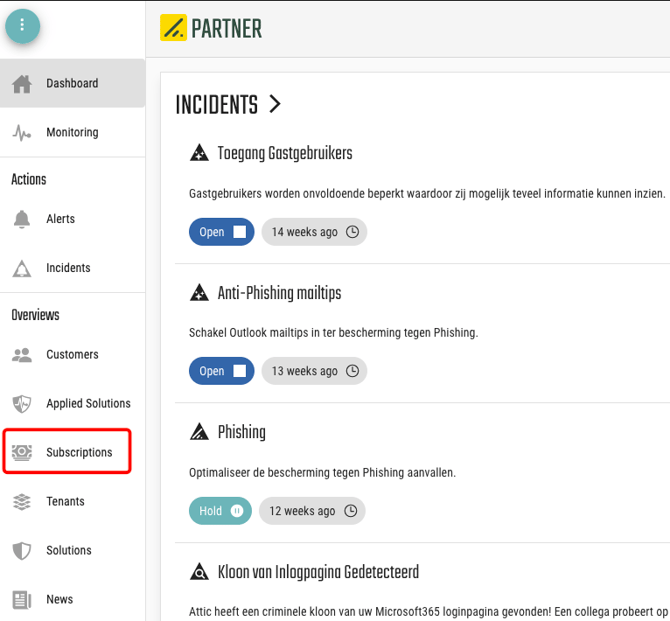Click the Dashboard home icon
Image resolution: width=670 pixels, height=621 pixels.
coord(22,84)
